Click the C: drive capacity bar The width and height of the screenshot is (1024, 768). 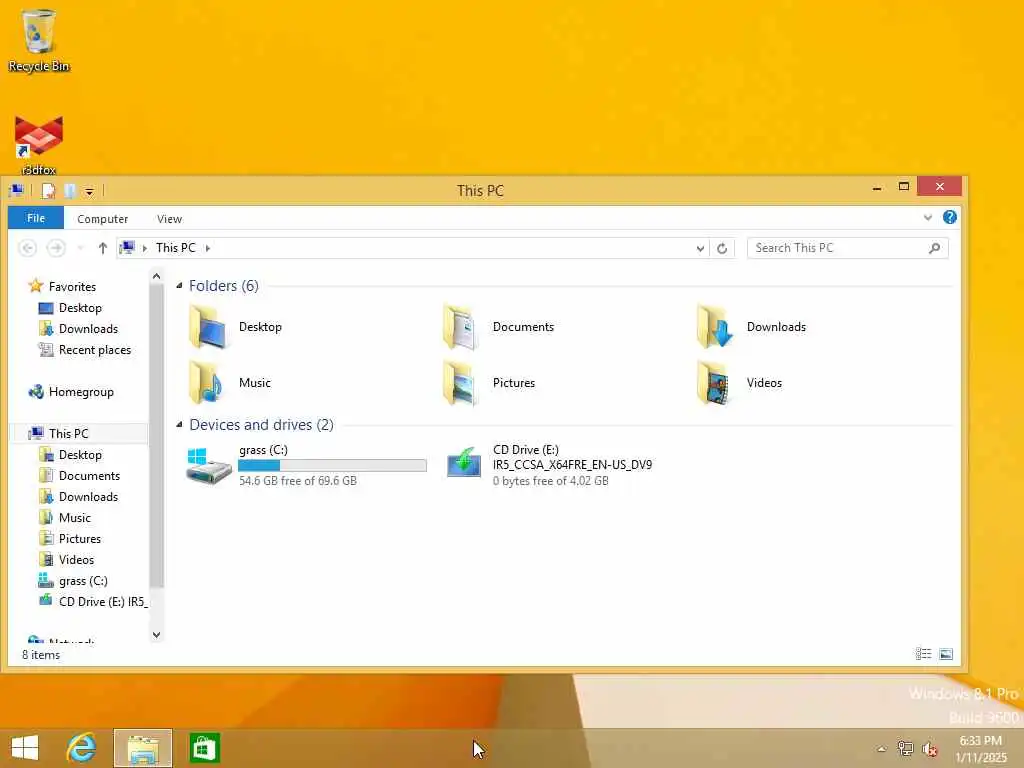(x=332, y=465)
